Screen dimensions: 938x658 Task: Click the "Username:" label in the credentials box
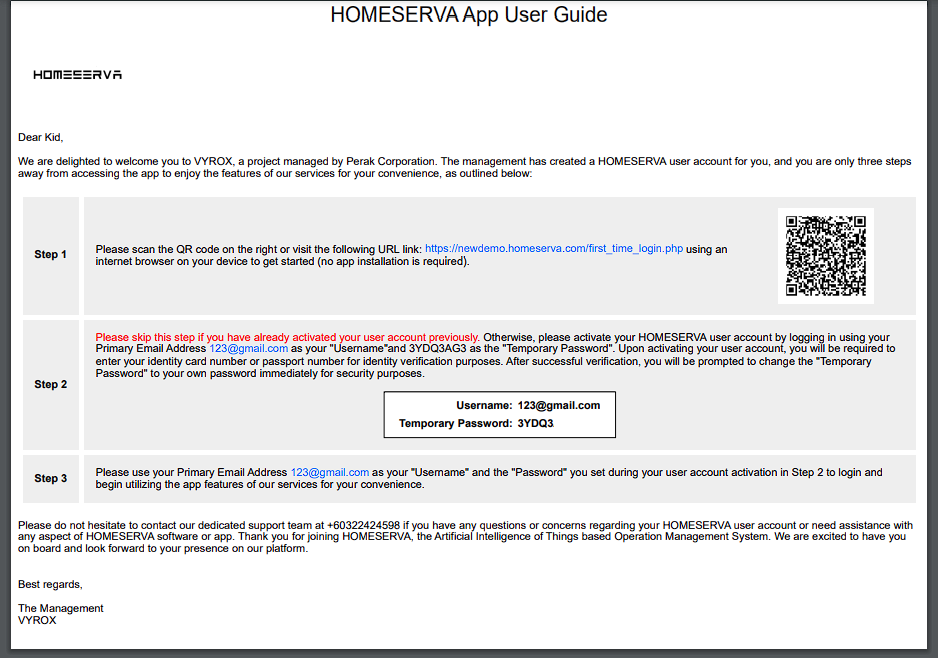point(484,406)
